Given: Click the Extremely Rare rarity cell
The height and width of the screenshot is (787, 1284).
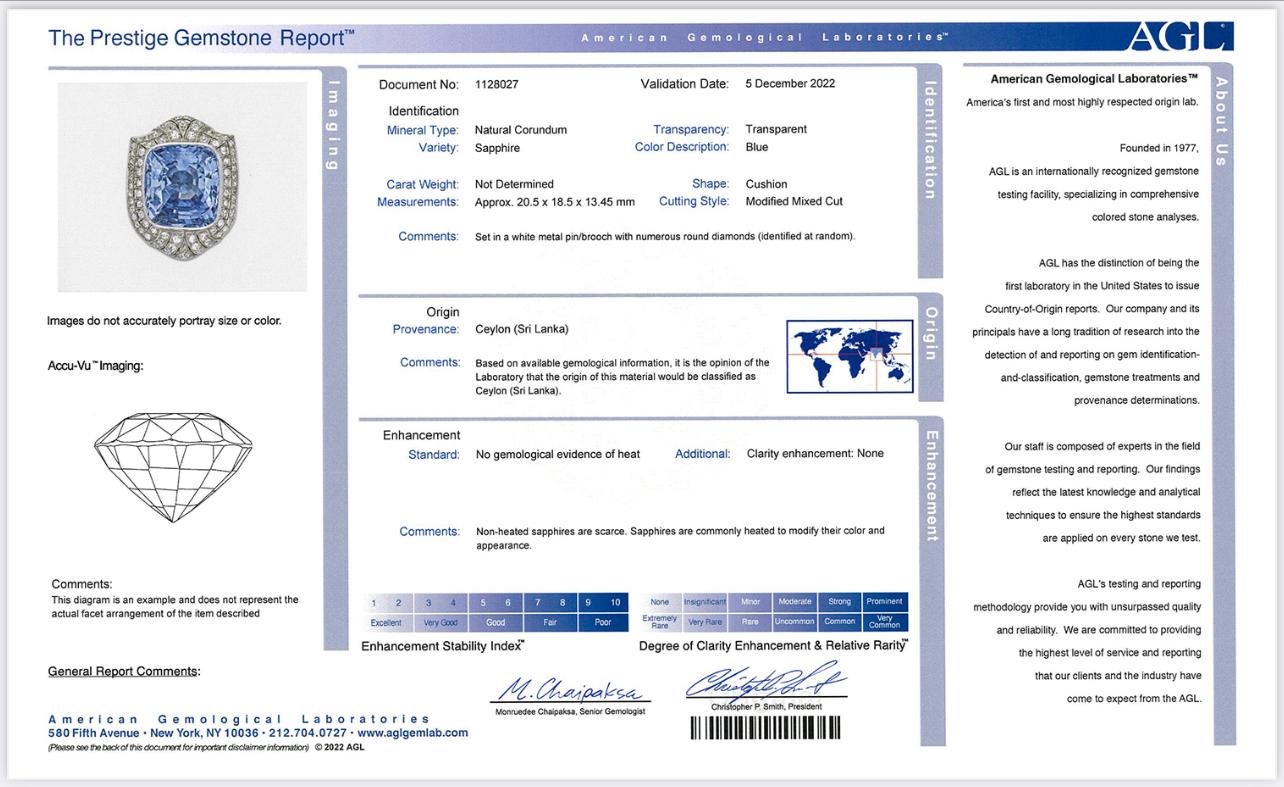Looking at the screenshot, I should coord(660,622).
